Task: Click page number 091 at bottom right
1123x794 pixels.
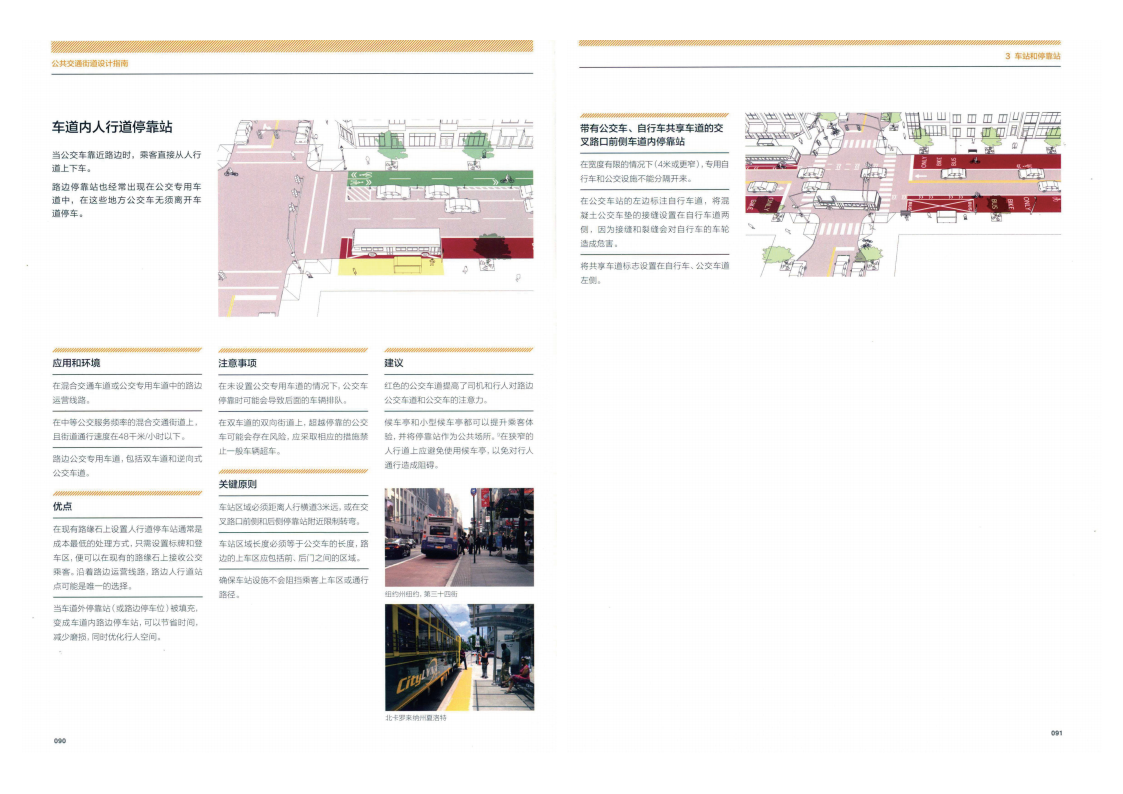Action: (x=1056, y=733)
